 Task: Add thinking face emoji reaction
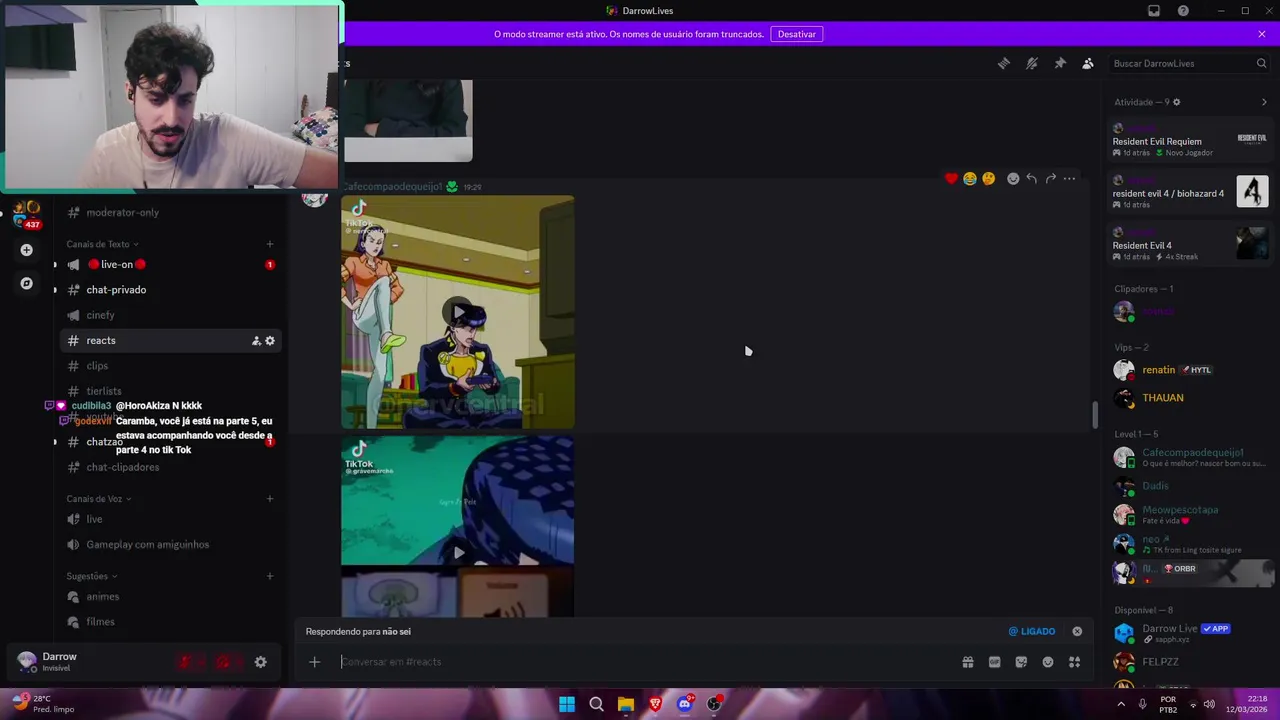pyautogui.click(x=989, y=178)
